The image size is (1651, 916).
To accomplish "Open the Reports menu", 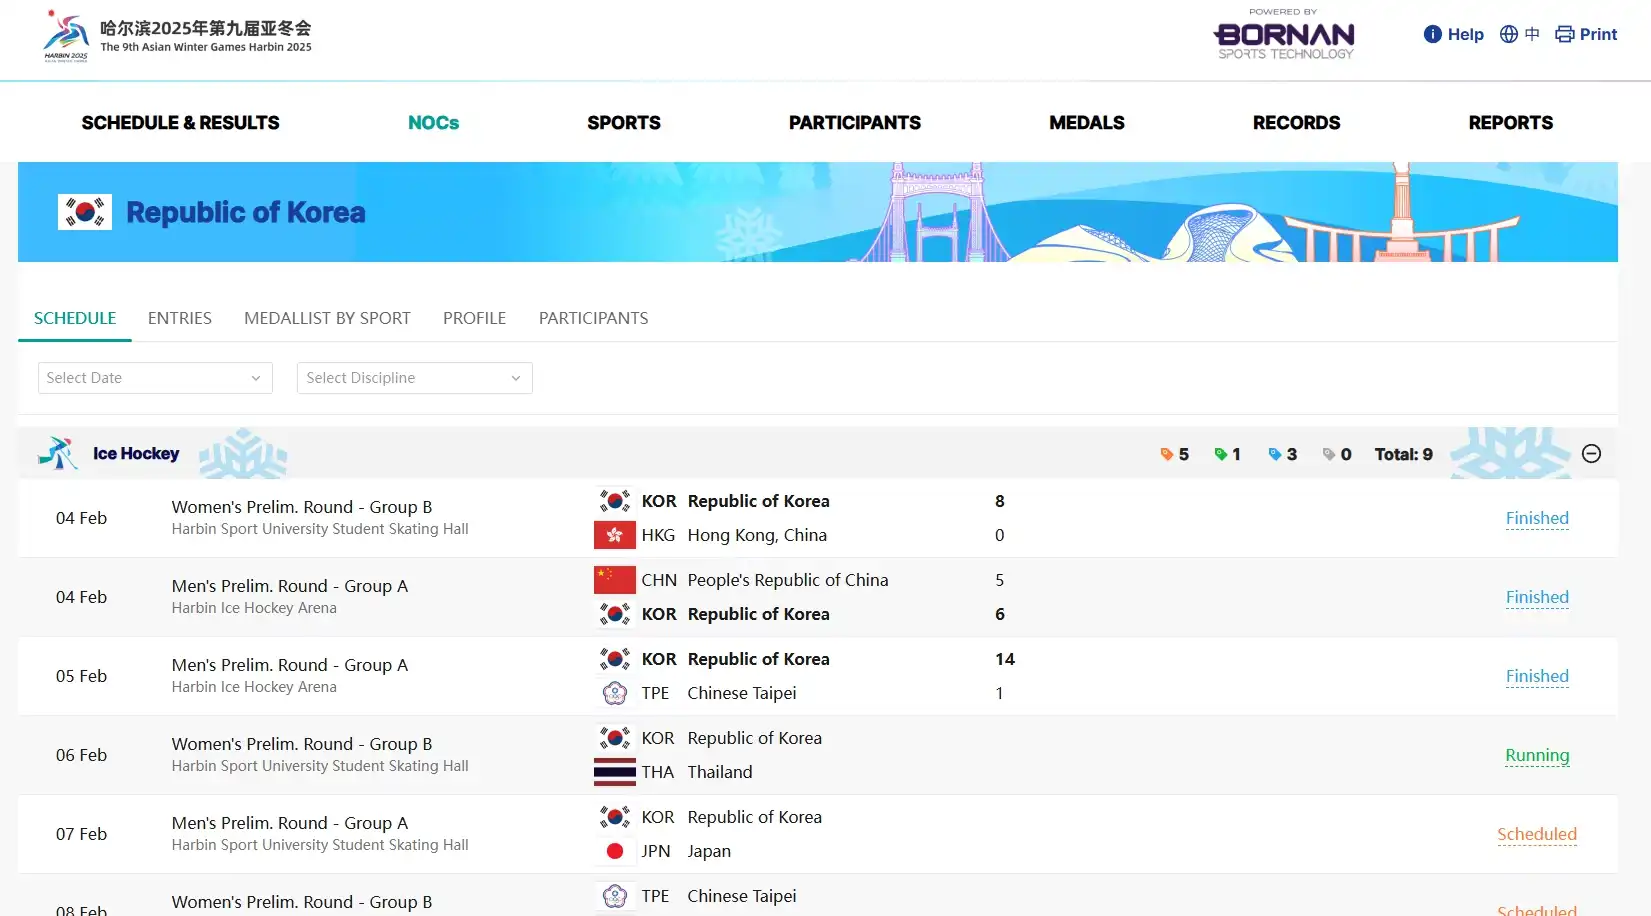I will point(1510,123).
